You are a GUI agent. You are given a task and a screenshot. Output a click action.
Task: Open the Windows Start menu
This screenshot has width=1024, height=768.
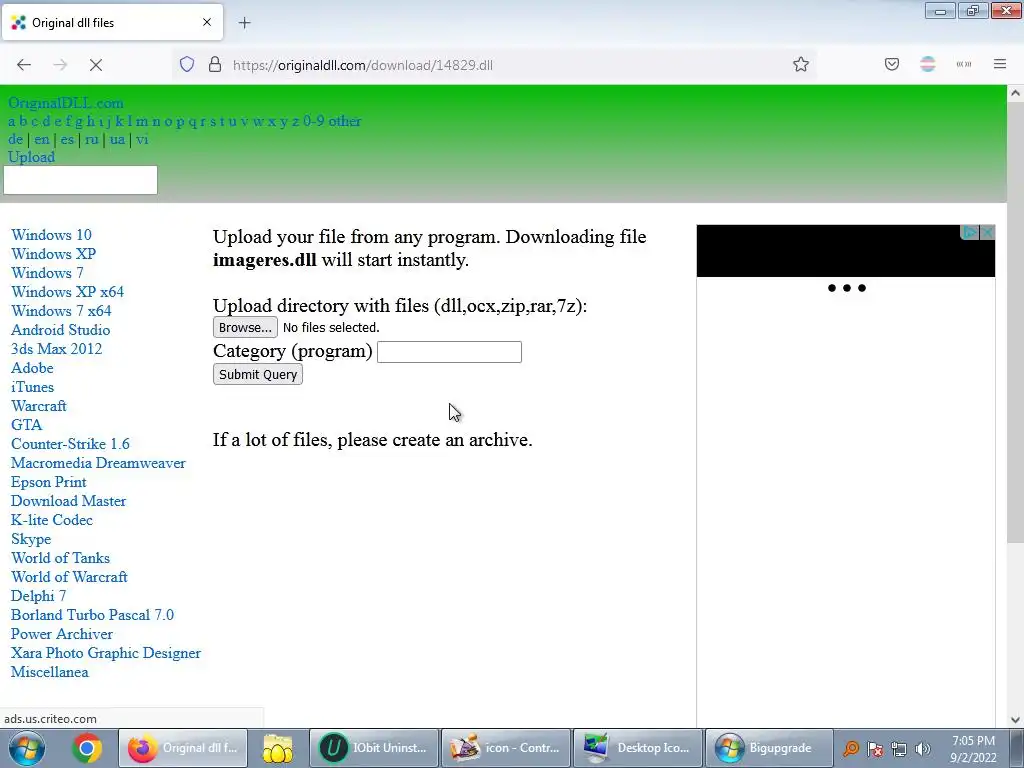click(x=27, y=748)
